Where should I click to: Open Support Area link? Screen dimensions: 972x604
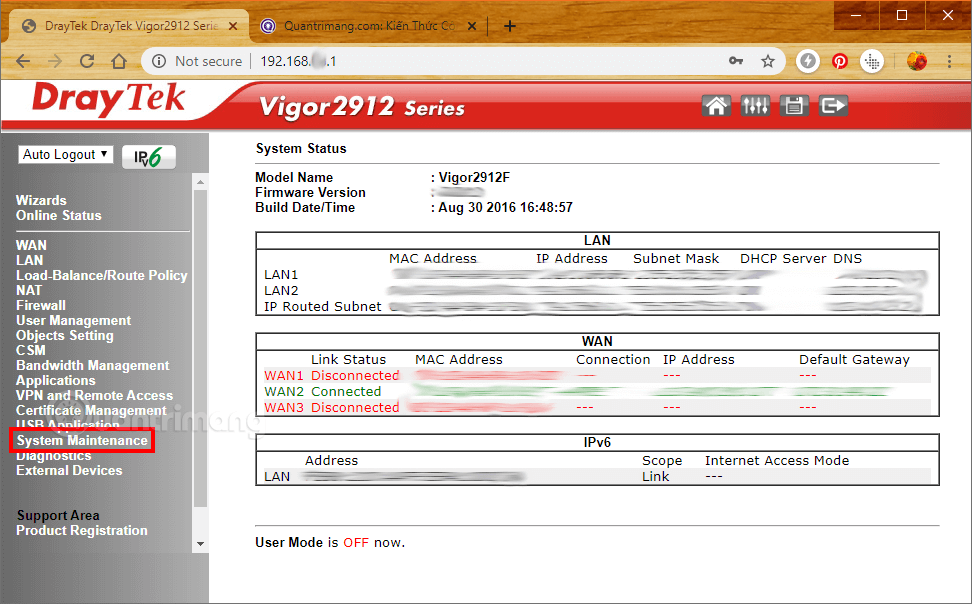pyautogui.click(x=58, y=515)
